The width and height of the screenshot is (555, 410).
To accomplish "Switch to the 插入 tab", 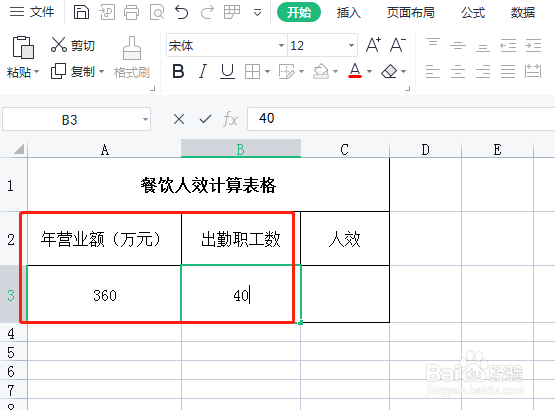I will point(349,13).
